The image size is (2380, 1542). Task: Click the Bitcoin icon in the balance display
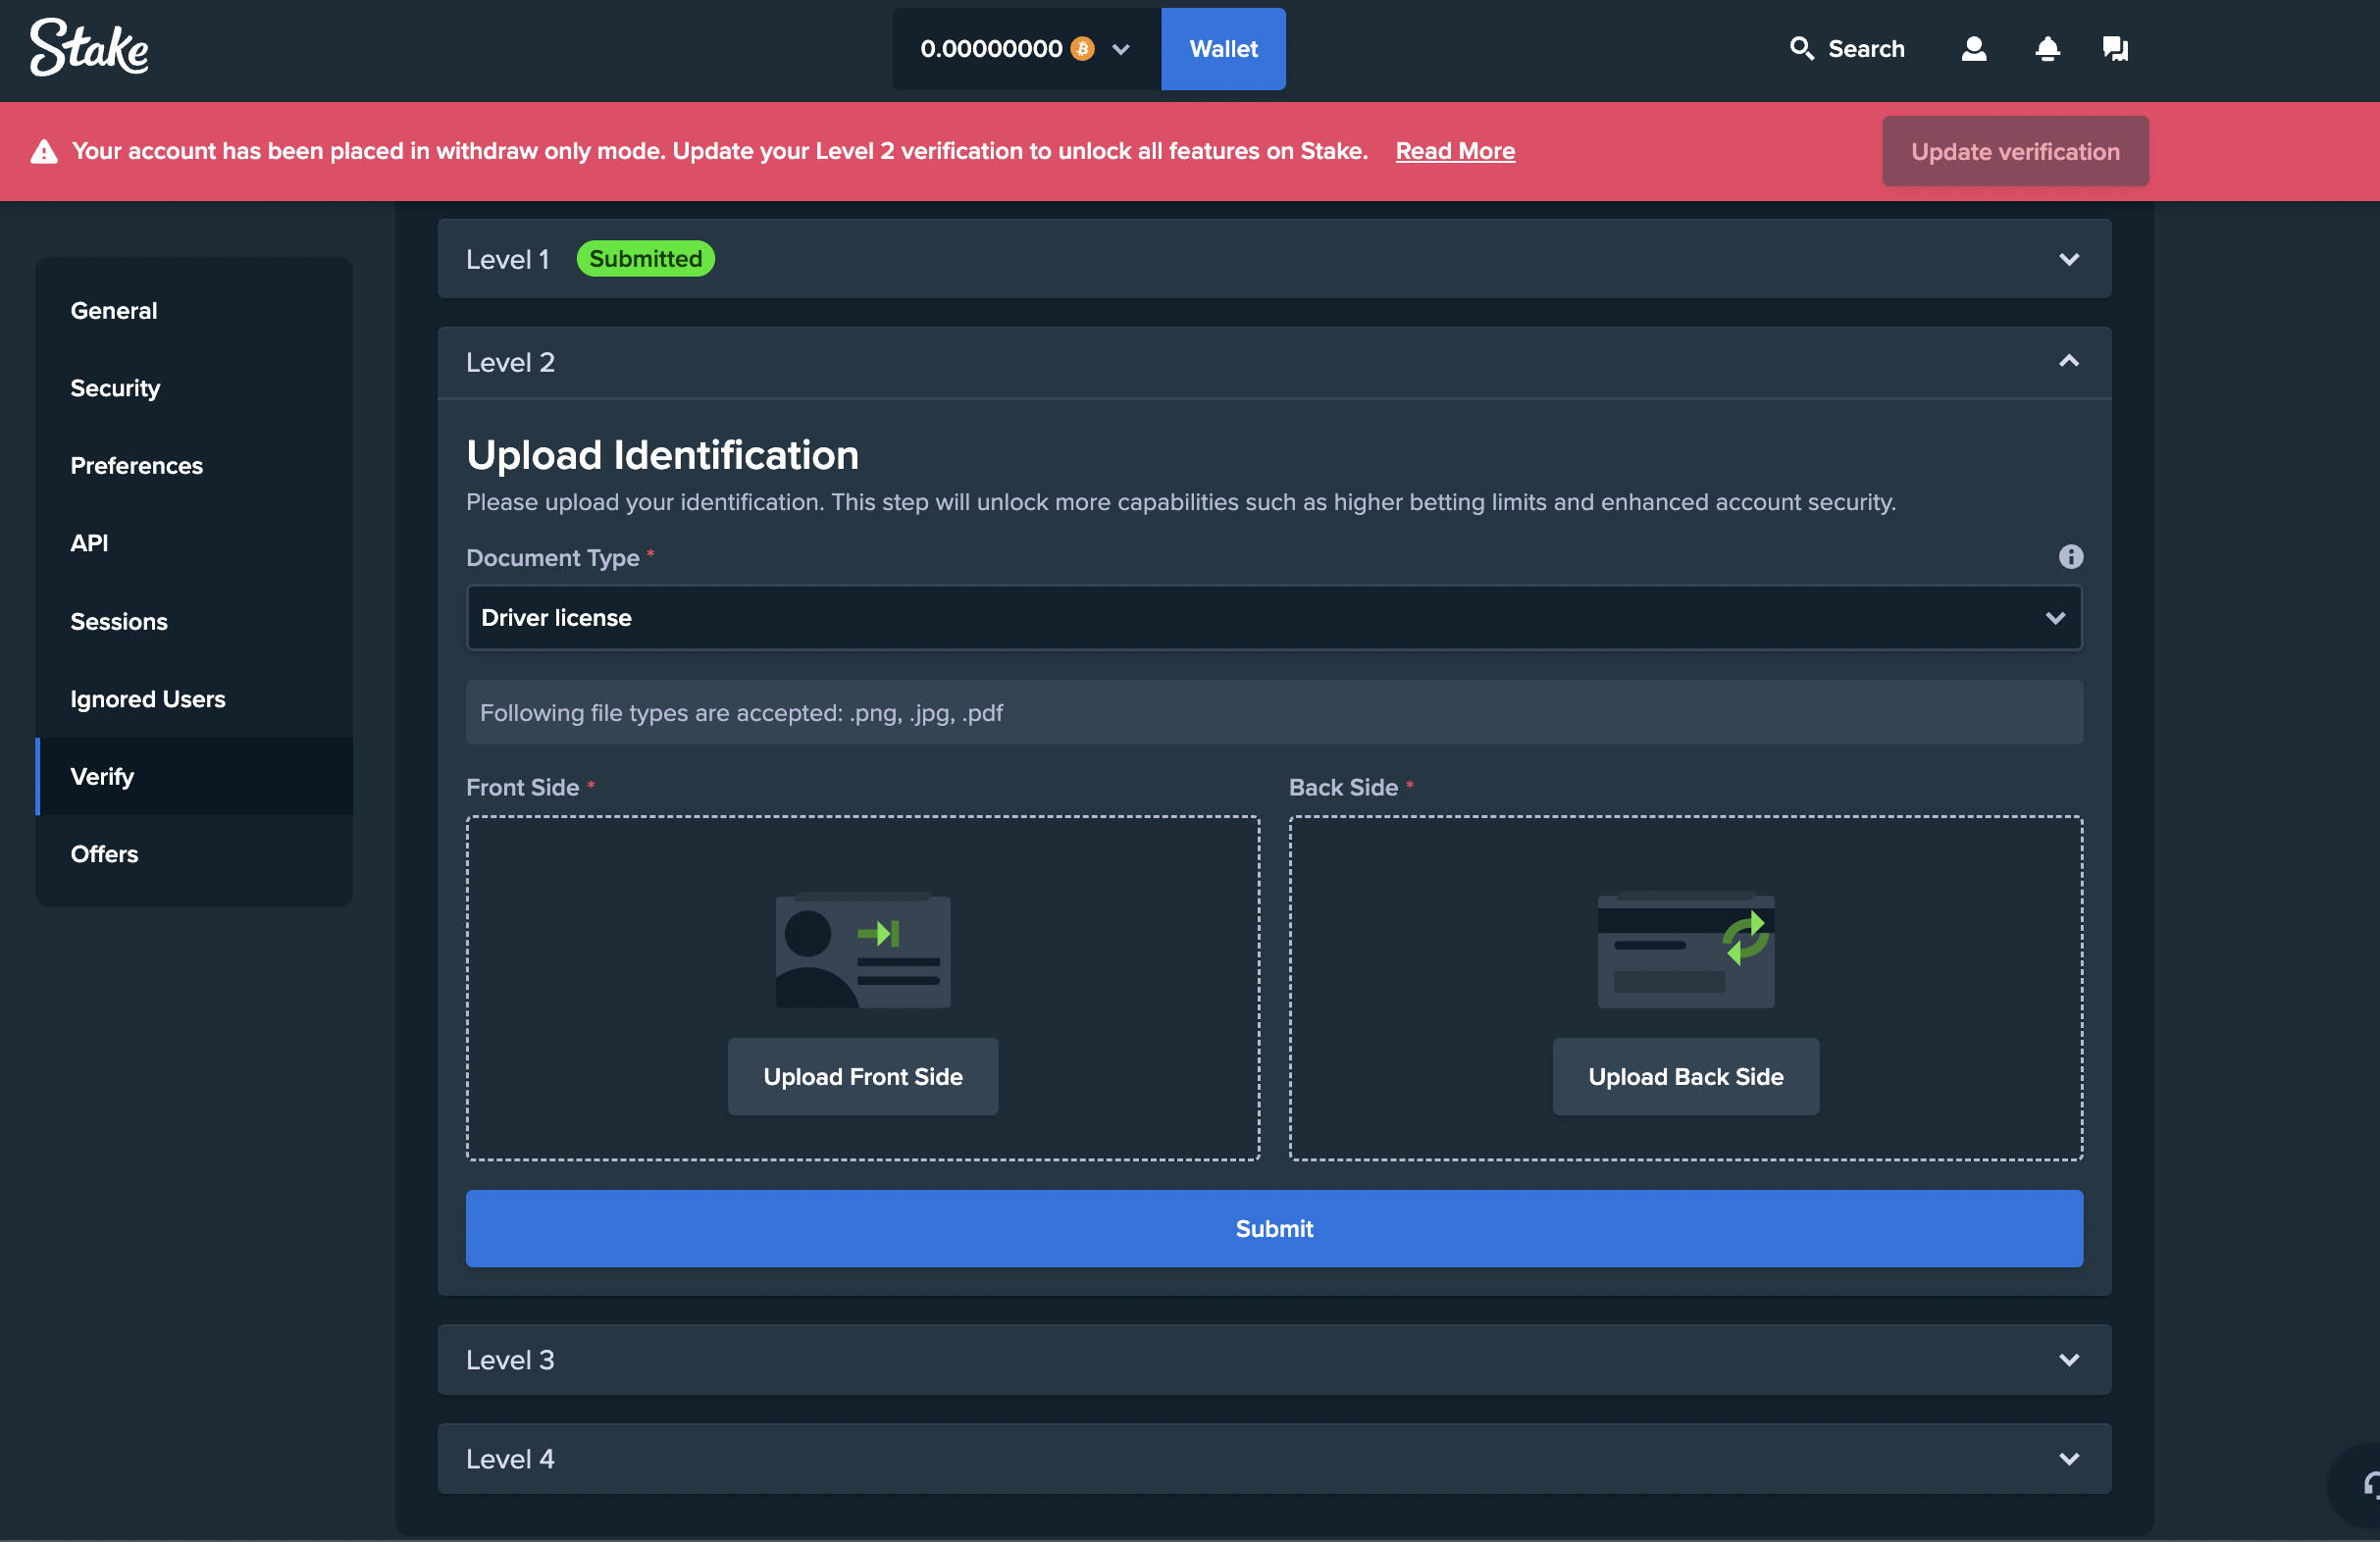coord(1082,48)
